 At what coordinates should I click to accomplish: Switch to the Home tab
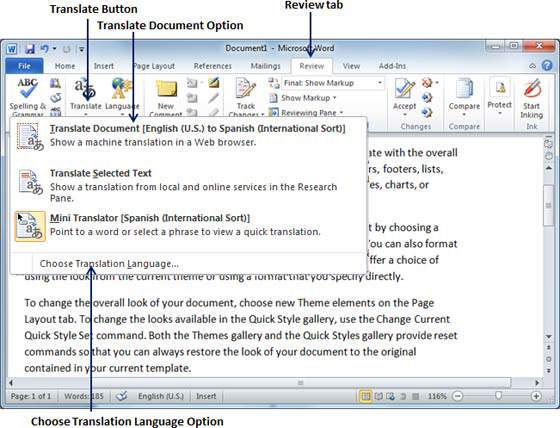click(x=65, y=66)
